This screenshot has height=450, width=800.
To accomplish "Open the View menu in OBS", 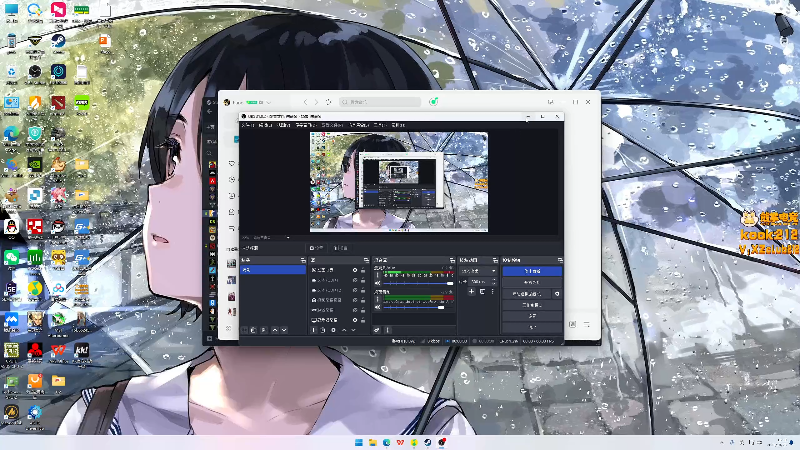I will click(x=284, y=125).
